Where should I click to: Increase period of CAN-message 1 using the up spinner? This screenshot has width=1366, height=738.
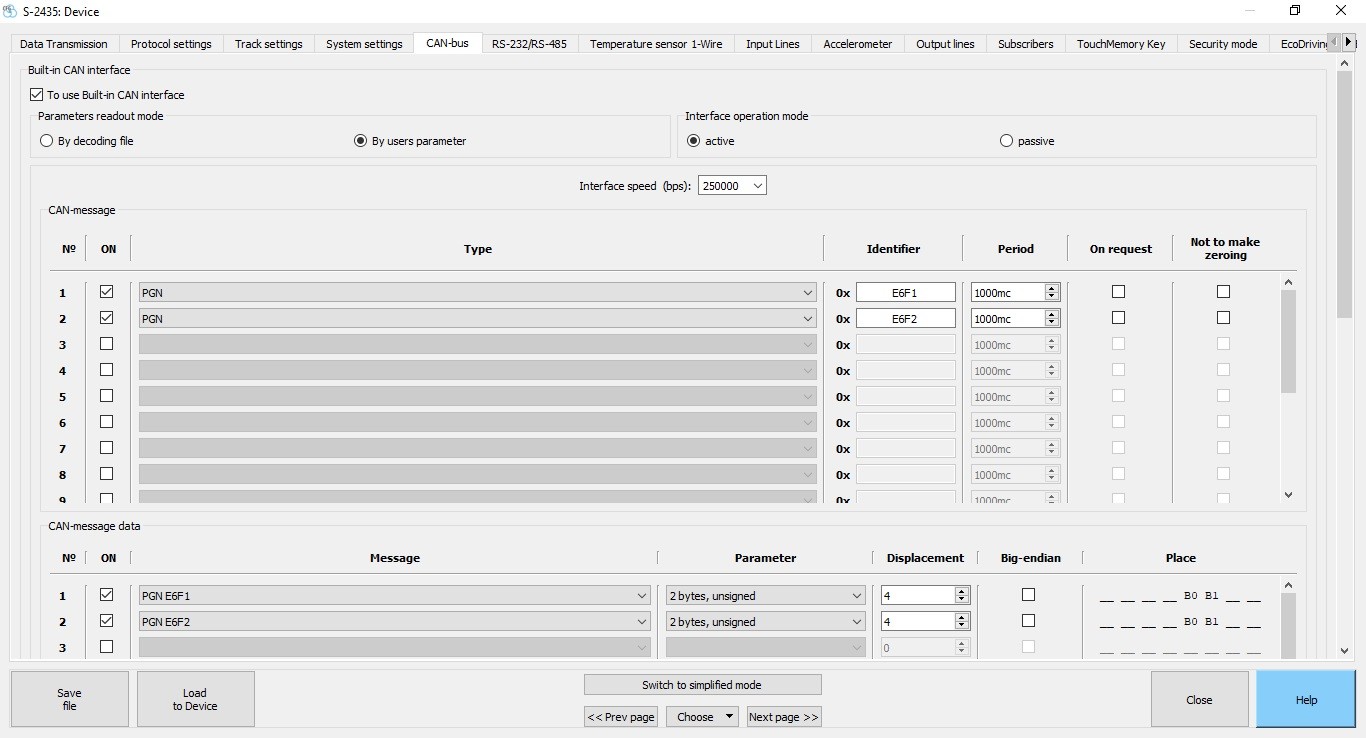(x=1051, y=289)
